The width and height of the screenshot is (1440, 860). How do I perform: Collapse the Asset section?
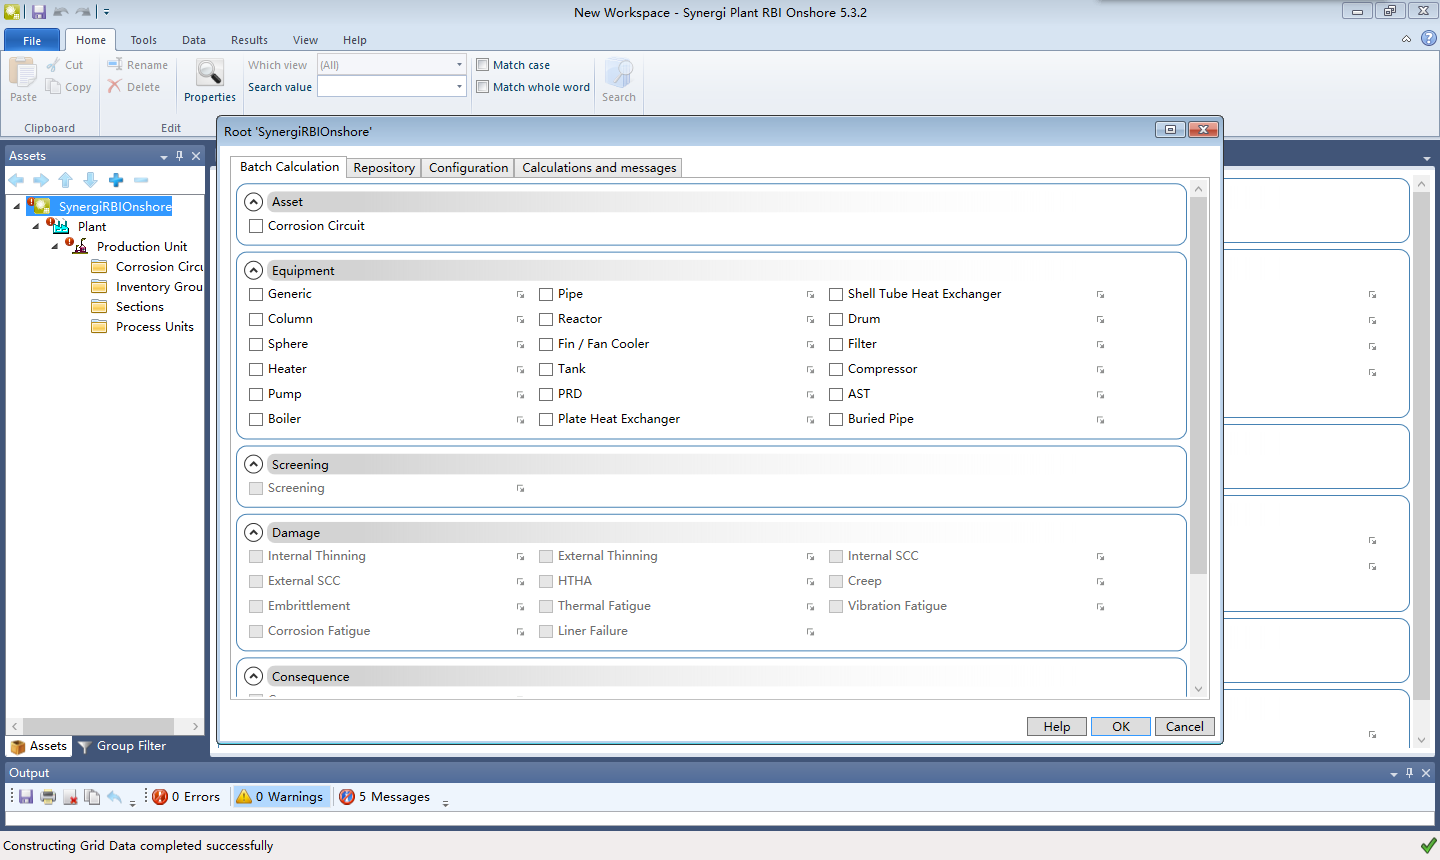(x=254, y=202)
